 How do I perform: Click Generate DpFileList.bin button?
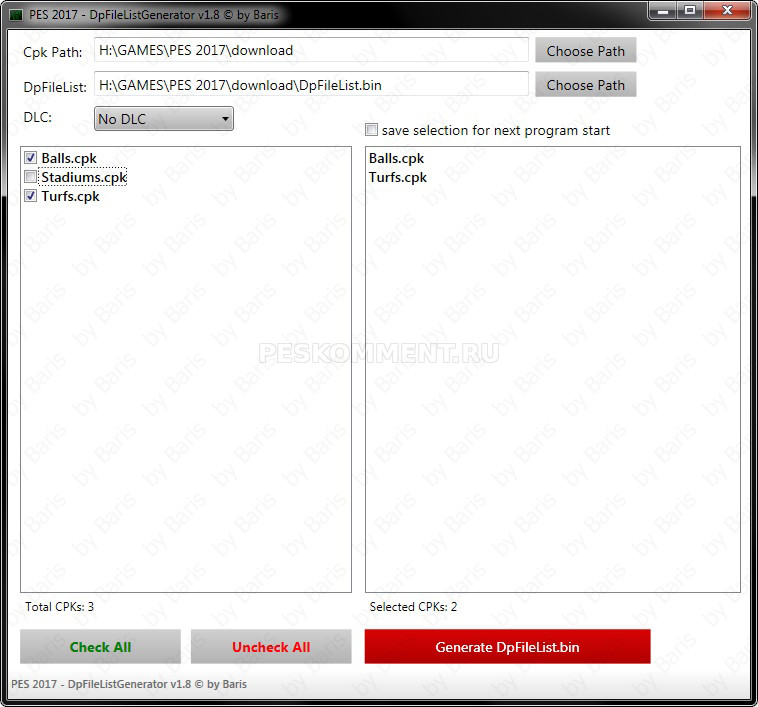click(508, 647)
